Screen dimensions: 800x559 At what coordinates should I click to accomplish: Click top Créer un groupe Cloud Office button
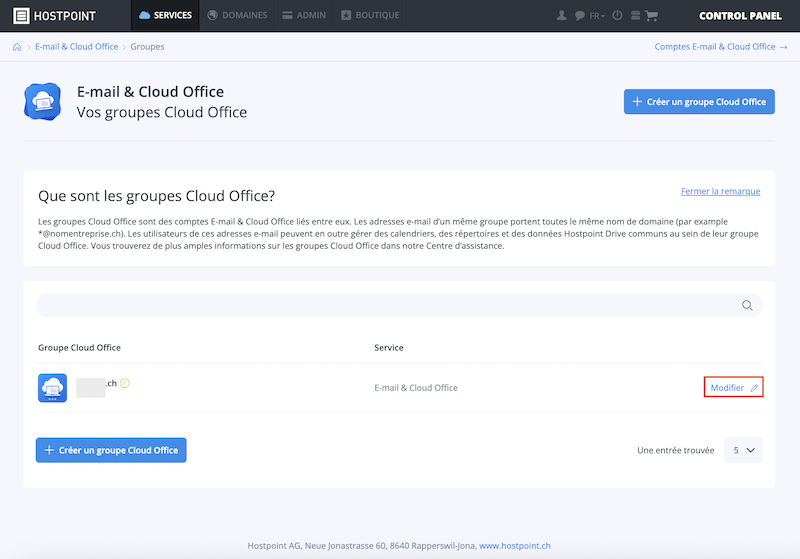point(699,101)
